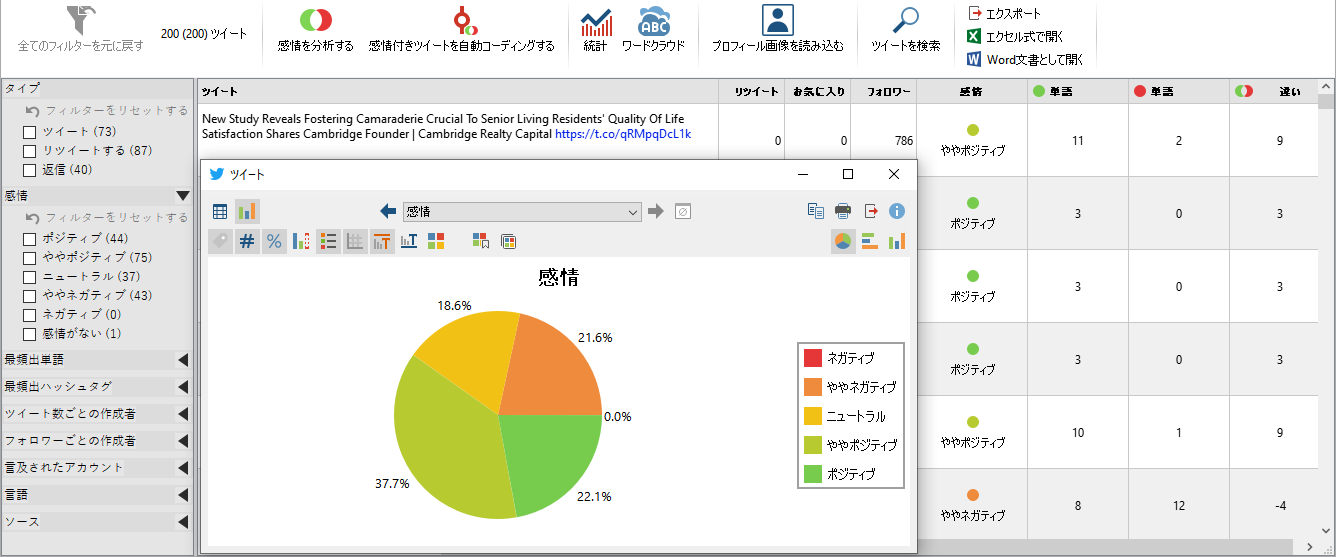
Task: Select the vertical bar chart type
Action: pos(897,241)
